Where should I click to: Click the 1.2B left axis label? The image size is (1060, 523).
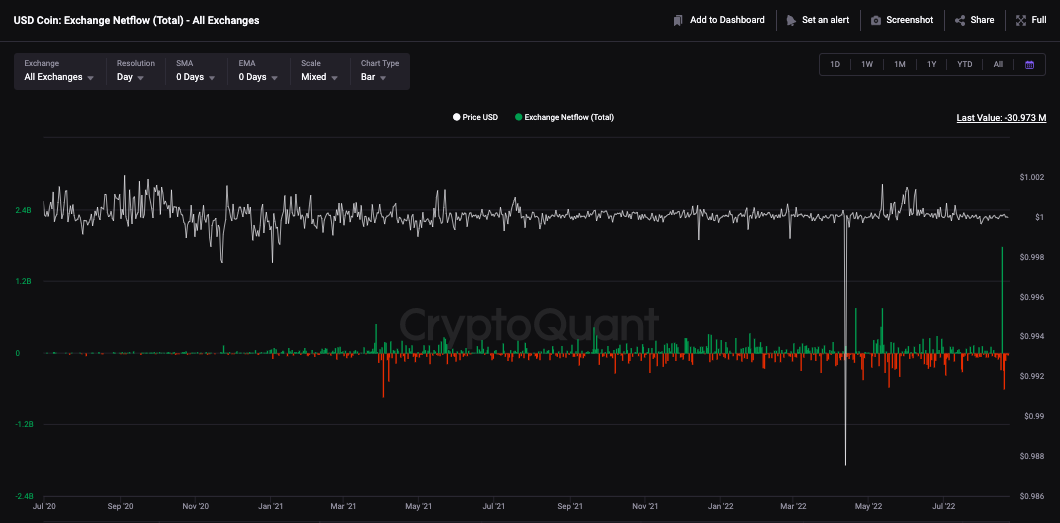tap(23, 282)
